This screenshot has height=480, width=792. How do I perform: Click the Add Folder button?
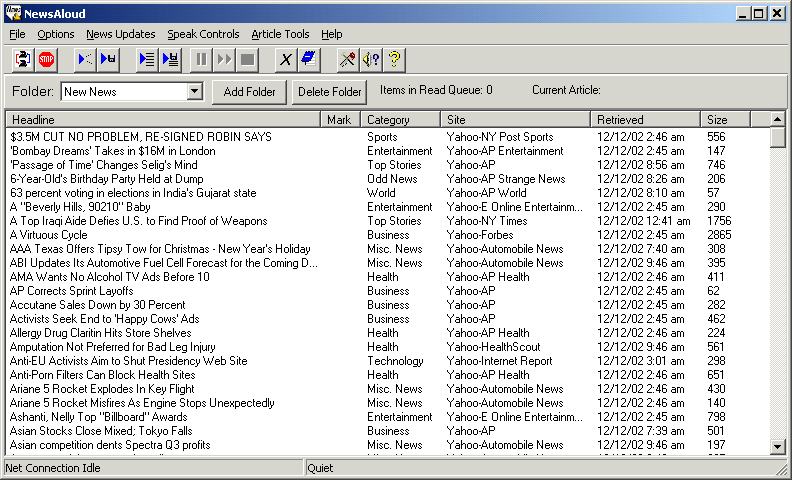coord(249,92)
